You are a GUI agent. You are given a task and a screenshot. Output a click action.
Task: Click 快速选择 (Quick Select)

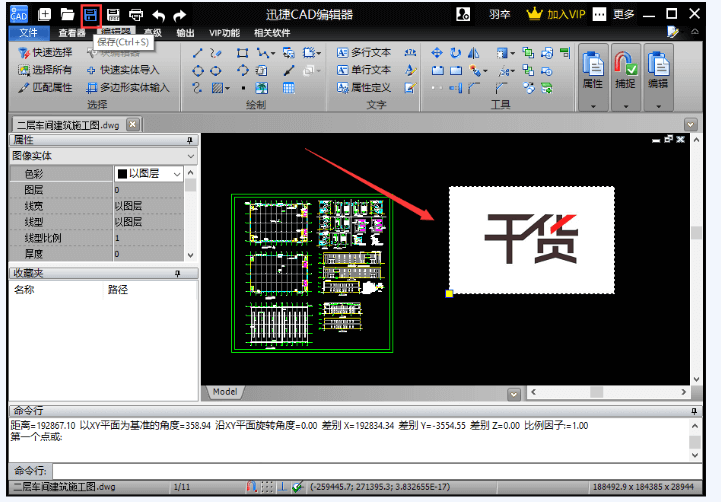(45, 53)
